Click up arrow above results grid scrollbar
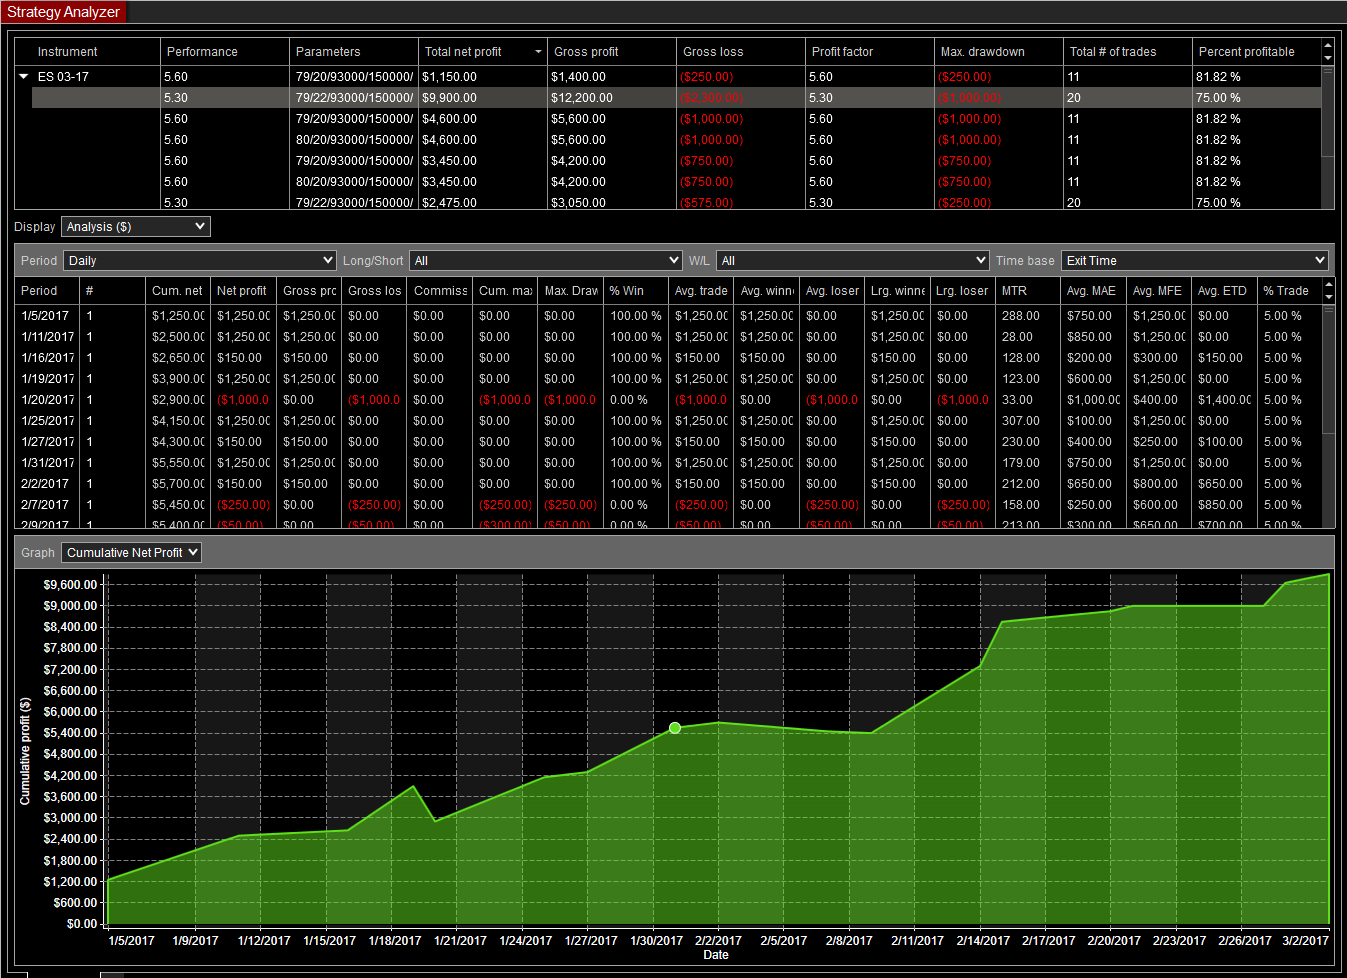Viewport: 1347px width, 978px height. click(x=1328, y=45)
